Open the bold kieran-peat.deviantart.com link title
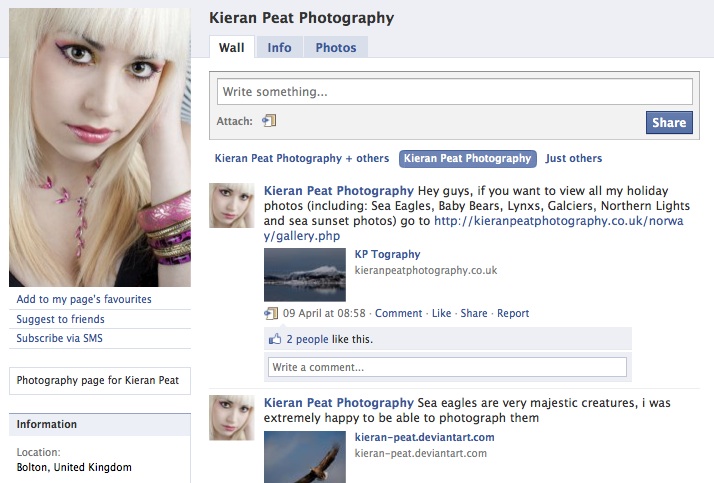This screenshot has height=483, width=714. point(424,437)
